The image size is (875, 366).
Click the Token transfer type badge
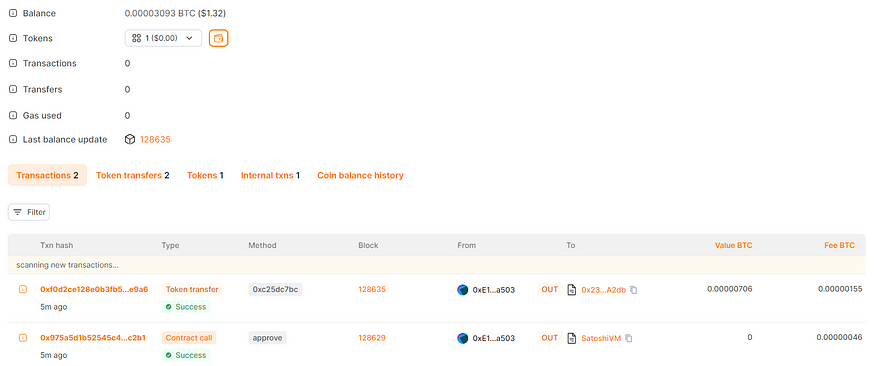[x=192, y=289]
